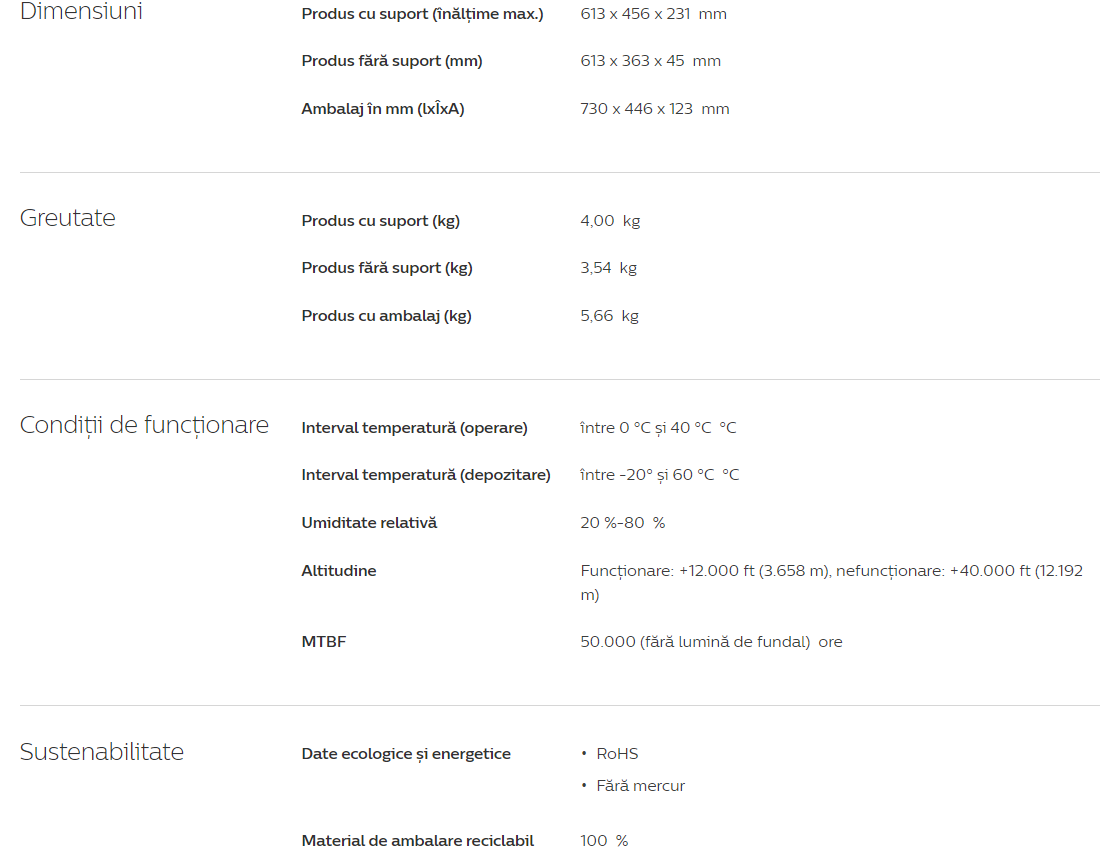Screen dimensions: 1103x855
Task: Click the Material de ambalare reciclabil label
Action: click(x=418, y=841)
